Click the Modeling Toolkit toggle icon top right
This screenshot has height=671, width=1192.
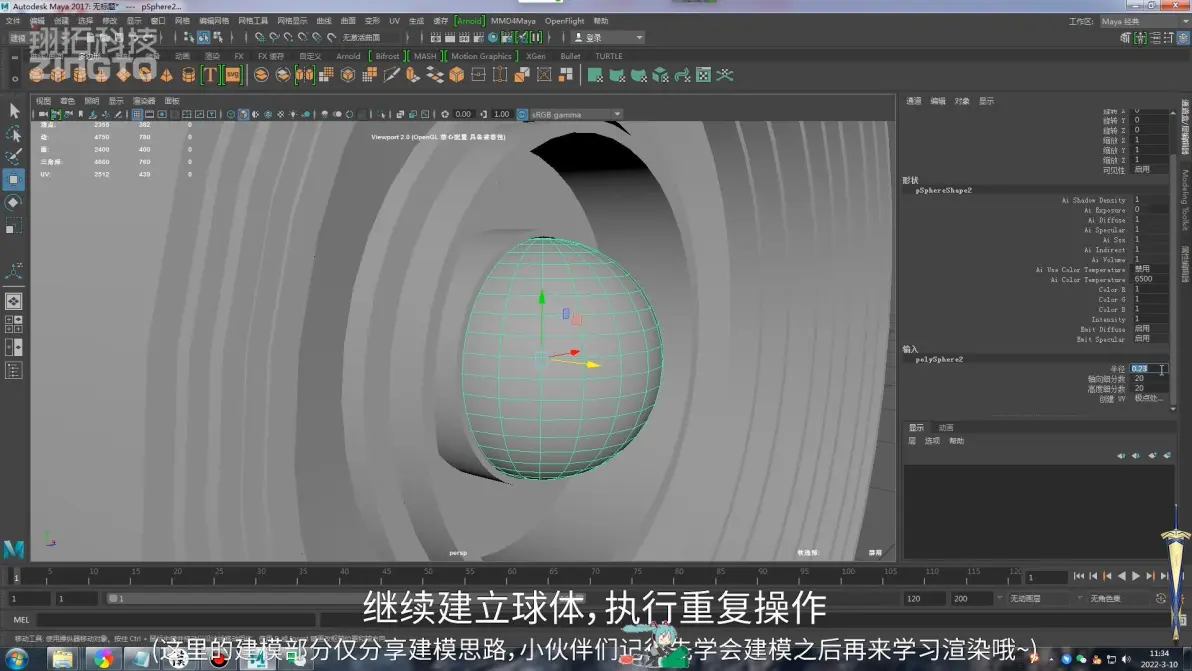1126,38
